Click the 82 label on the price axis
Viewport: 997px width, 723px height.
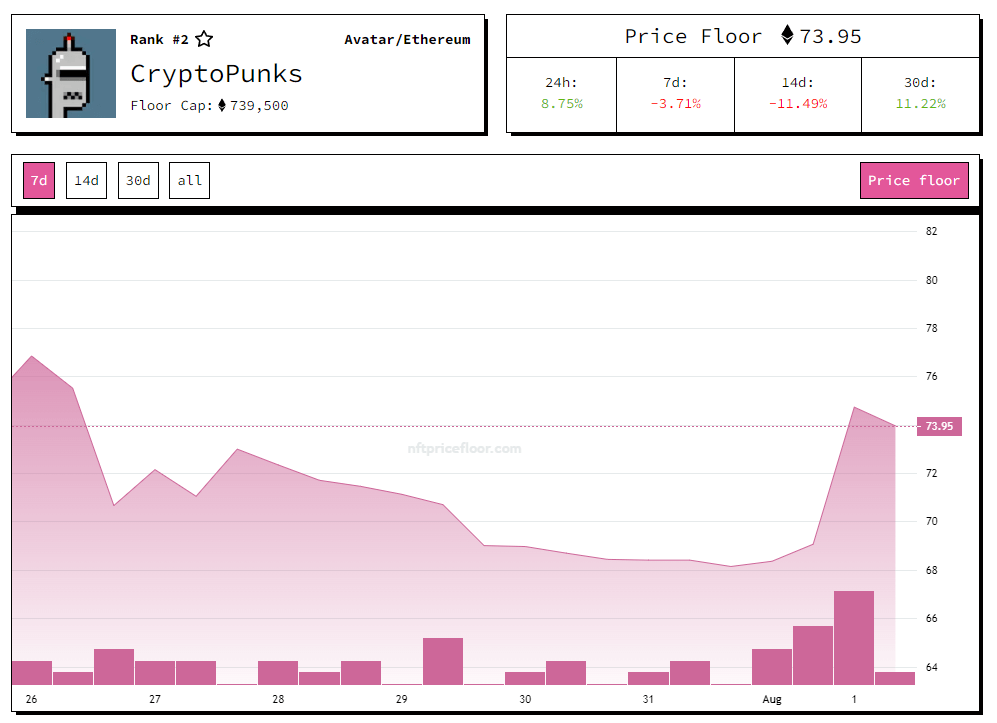[931, 232]
